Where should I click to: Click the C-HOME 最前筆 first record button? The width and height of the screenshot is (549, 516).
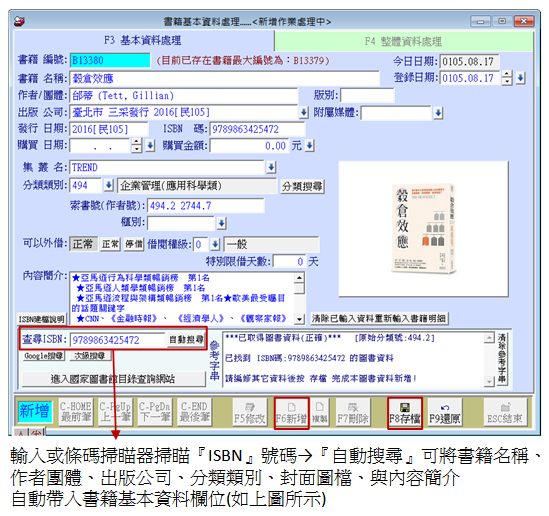pos(76,412)
